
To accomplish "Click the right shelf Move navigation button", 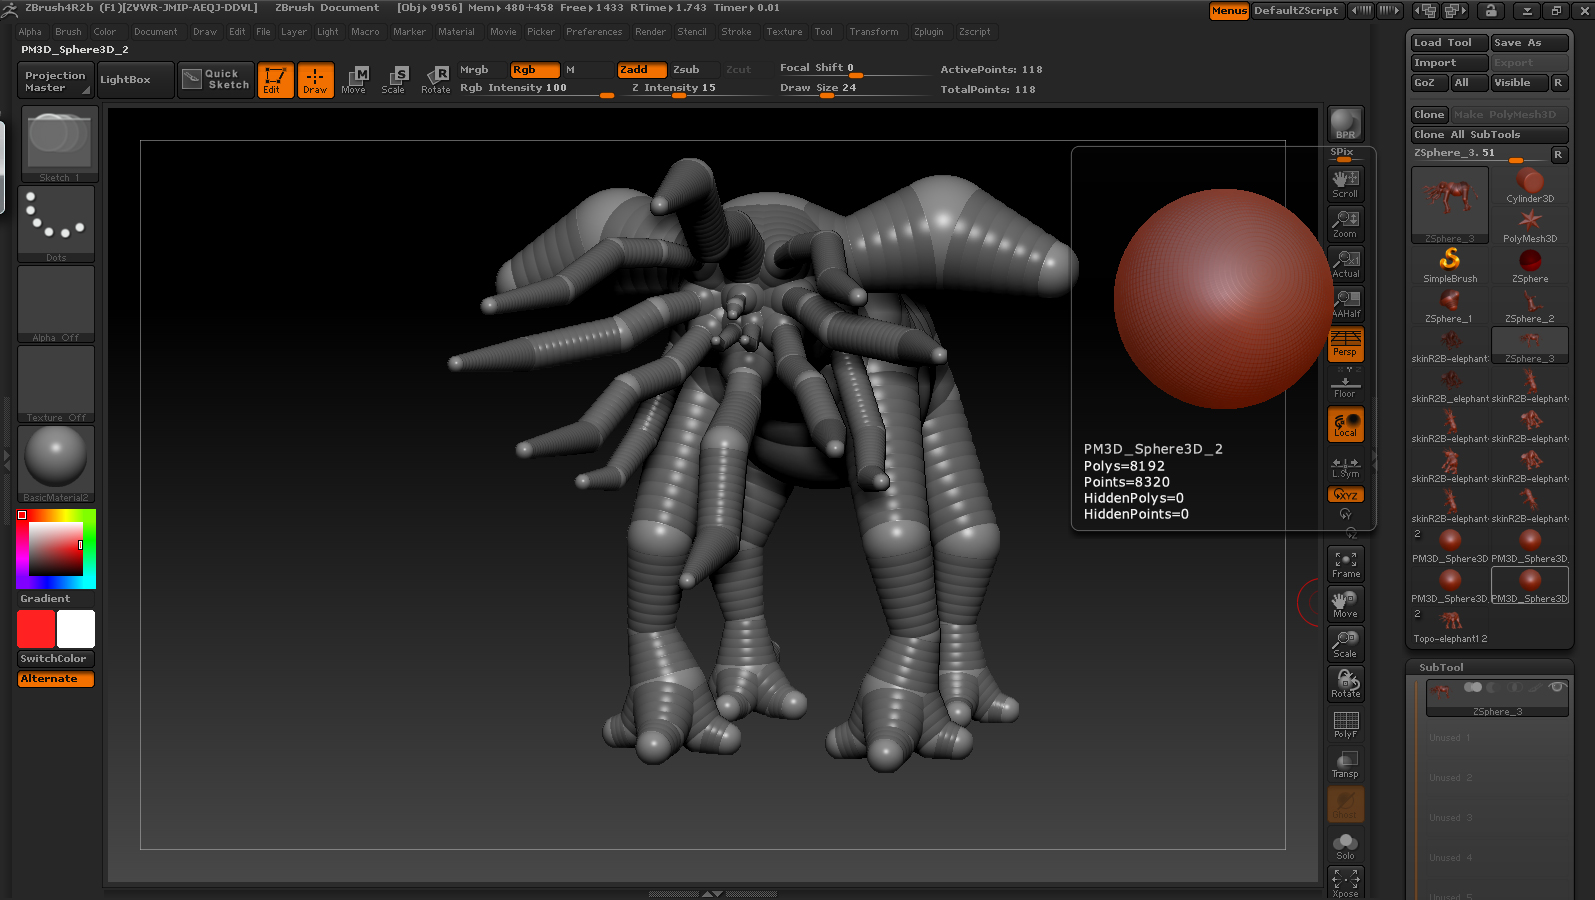I will coord(1346,604).
